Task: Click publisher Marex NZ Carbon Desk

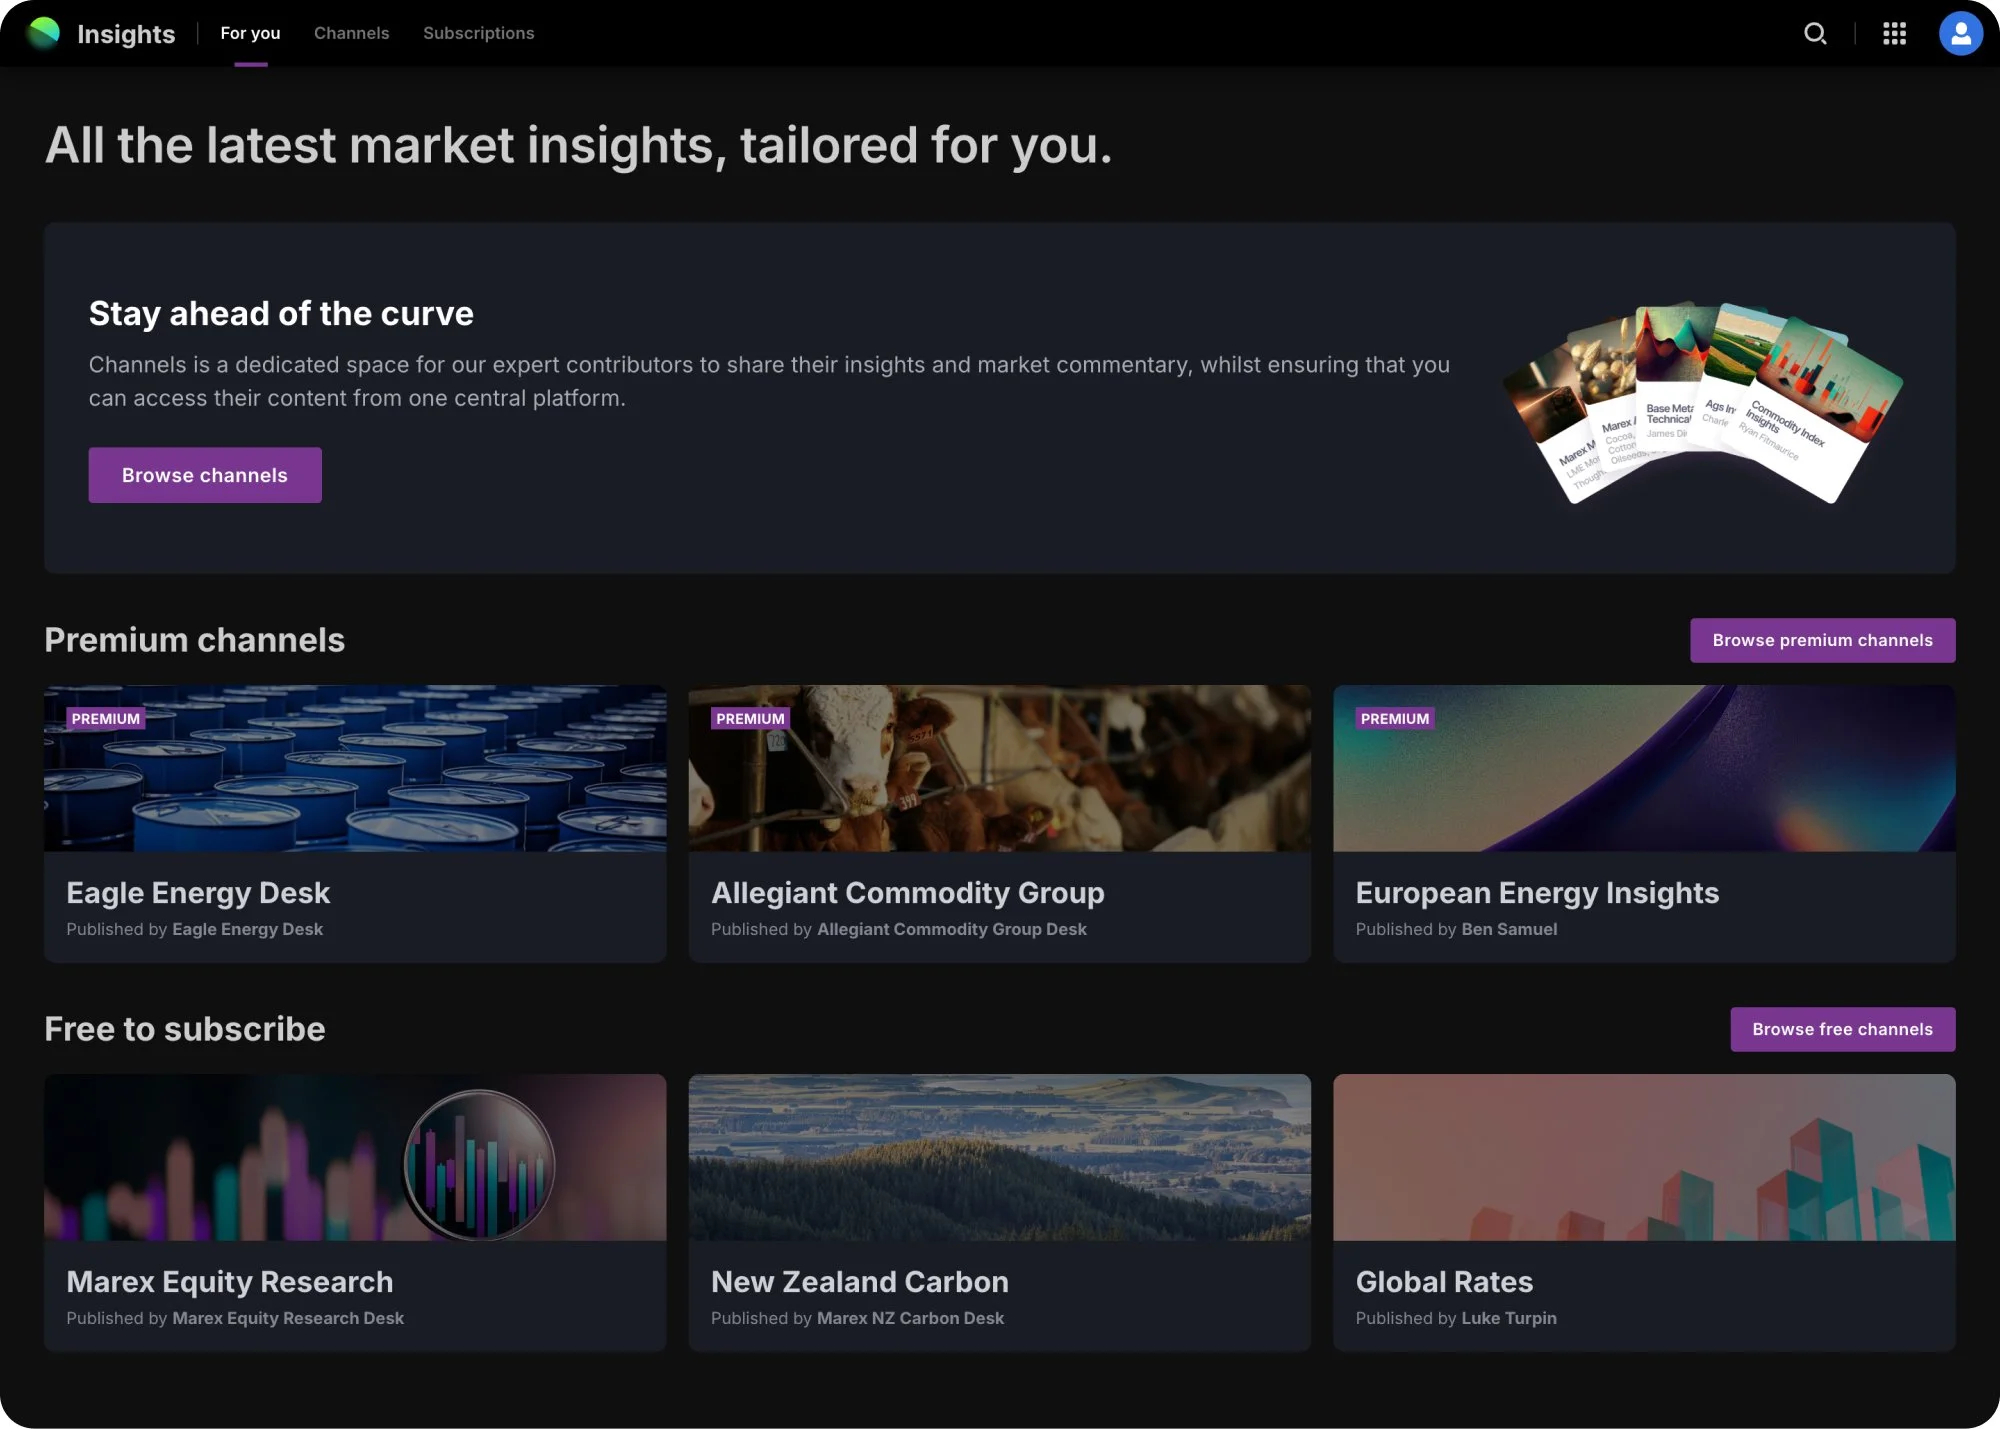Action: click(x=910, y=1318)
